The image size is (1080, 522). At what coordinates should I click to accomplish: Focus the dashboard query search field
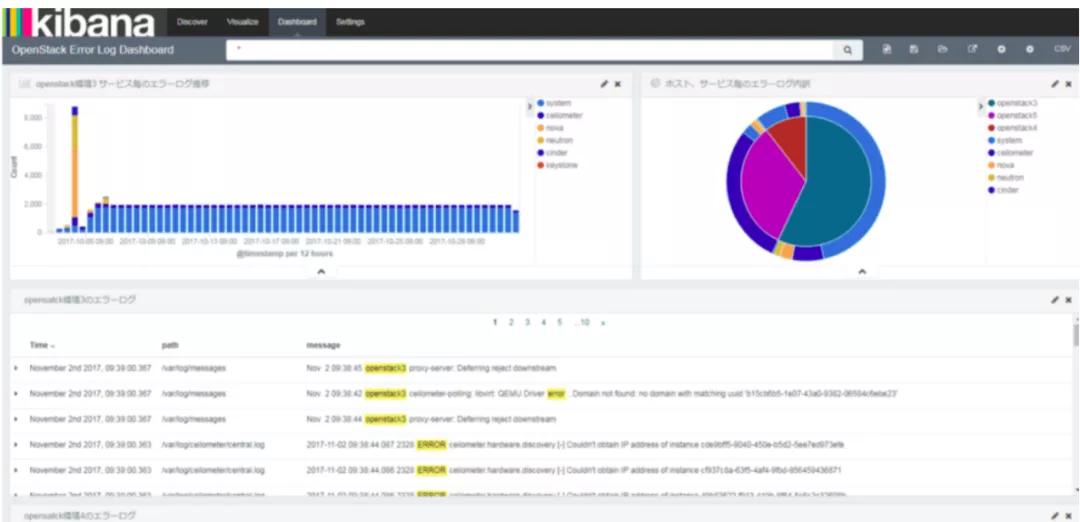click(x=530, y=50)
